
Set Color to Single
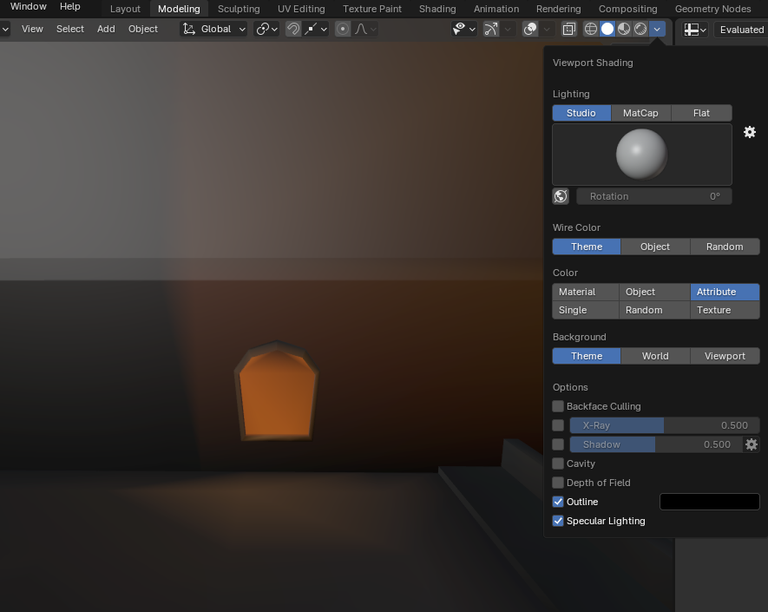585,310
